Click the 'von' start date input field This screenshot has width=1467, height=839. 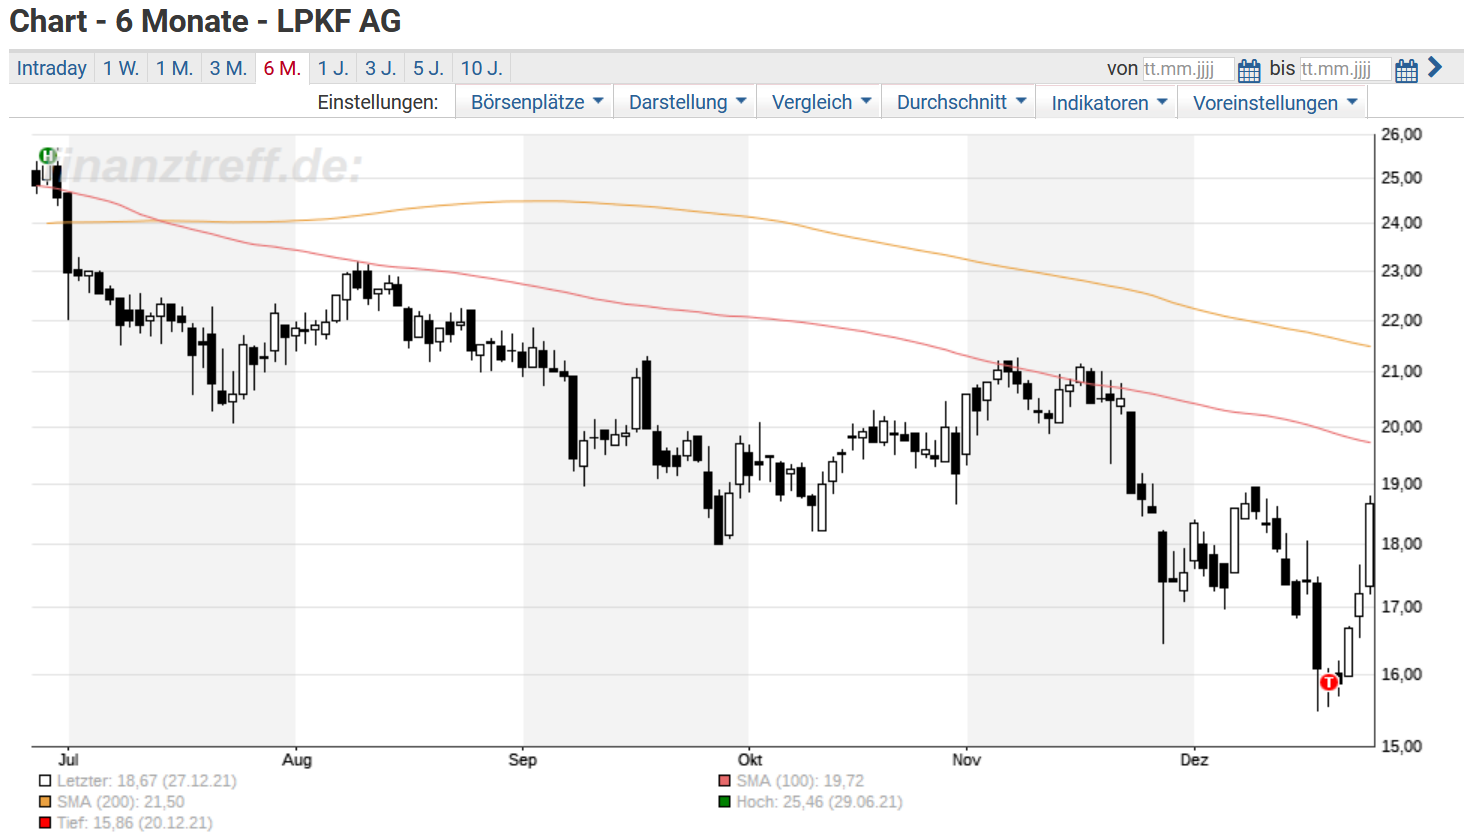[1188, 69]
